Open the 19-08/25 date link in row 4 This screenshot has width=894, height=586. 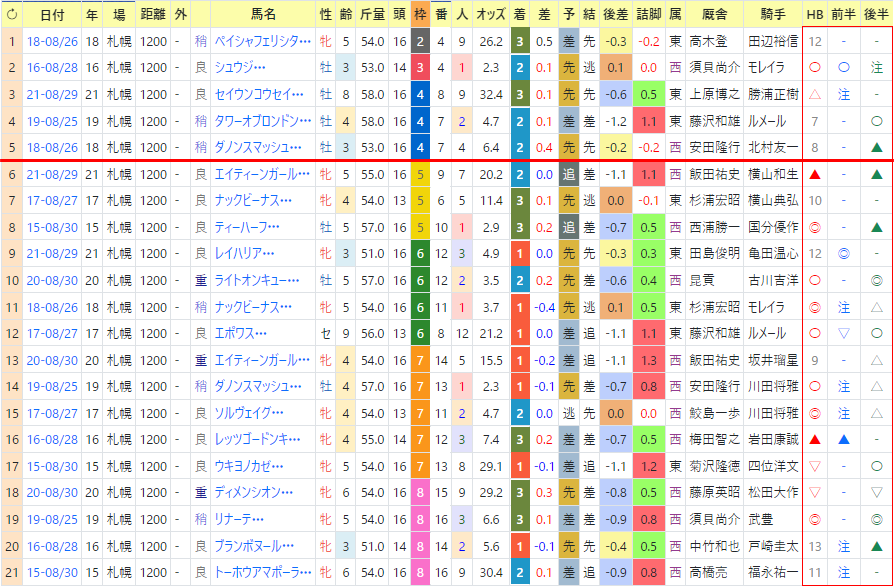point(52,121)
